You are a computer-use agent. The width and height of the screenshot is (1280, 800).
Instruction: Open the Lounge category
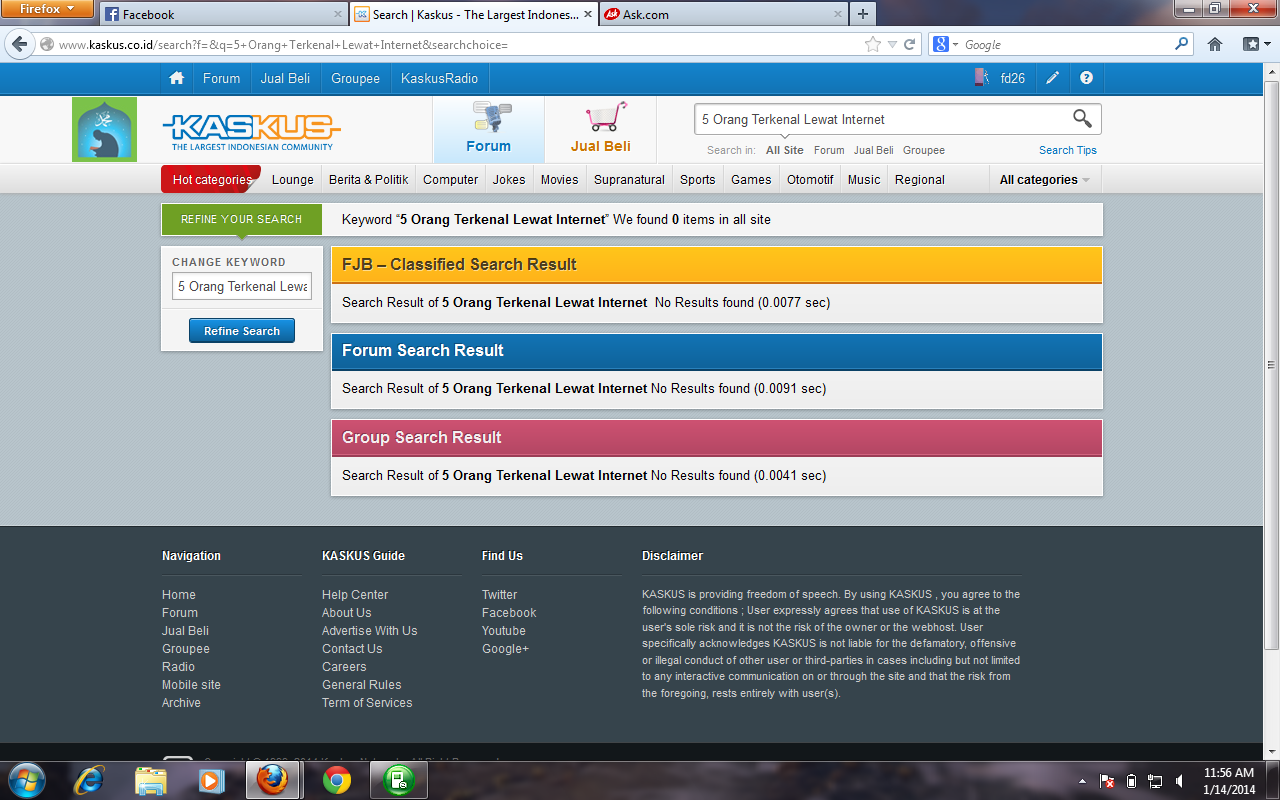tap(293, 180)
